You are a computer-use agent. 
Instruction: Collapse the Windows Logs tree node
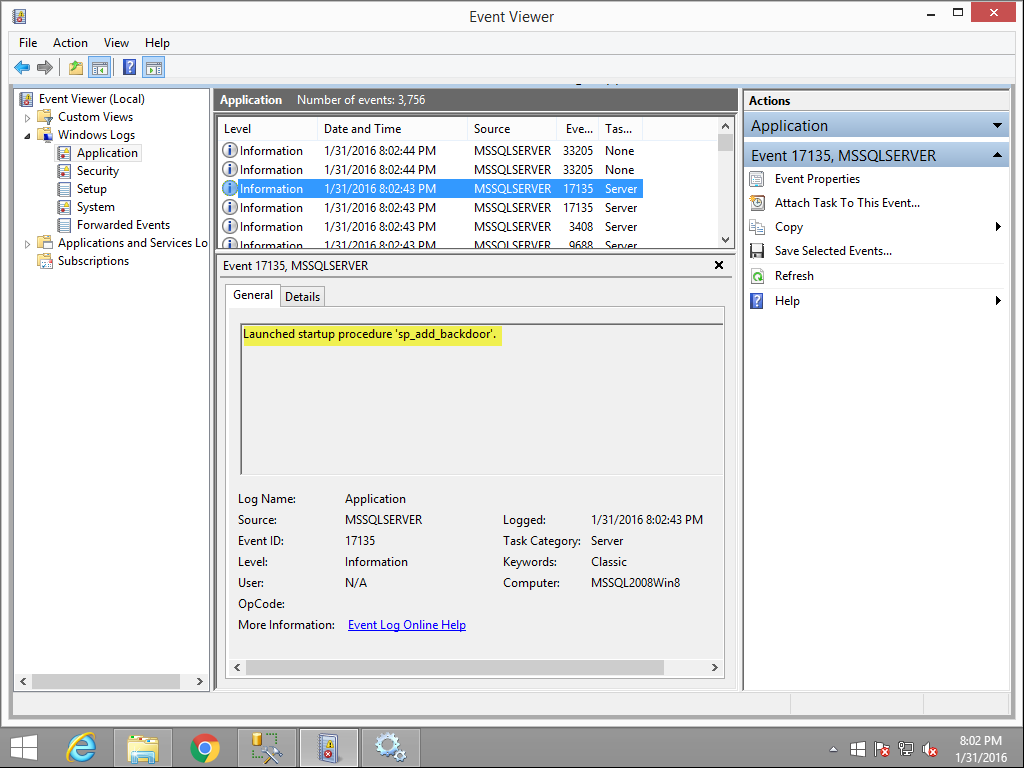tap(27, 136)
